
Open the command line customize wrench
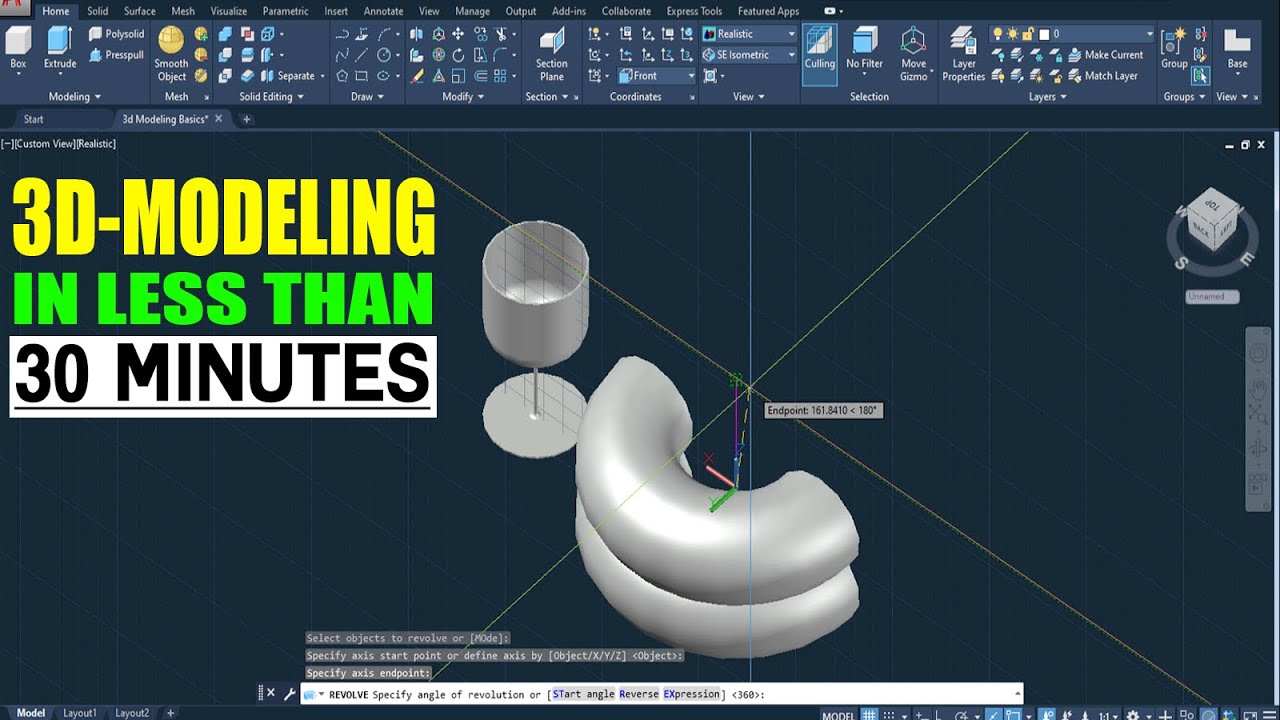tap(290, 693)
